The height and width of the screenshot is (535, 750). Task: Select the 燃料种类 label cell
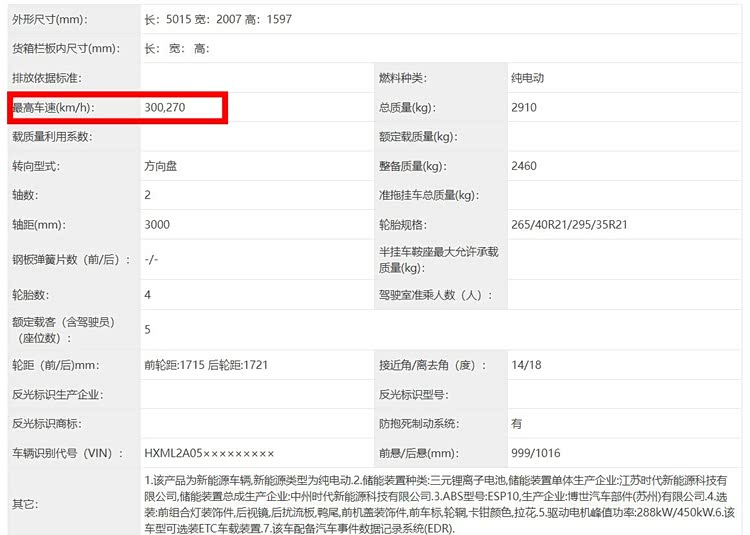(402, 78)
